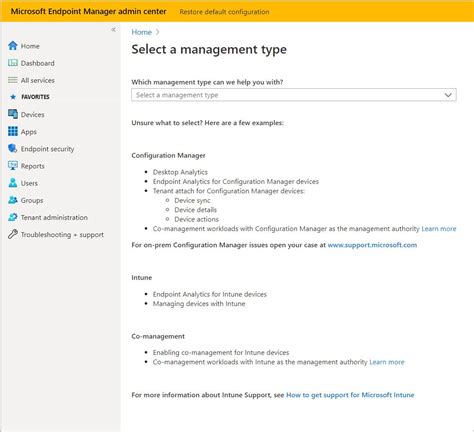
Task: Click Microsoft Endpoint Manager admin center title
Action: point(88,11)
